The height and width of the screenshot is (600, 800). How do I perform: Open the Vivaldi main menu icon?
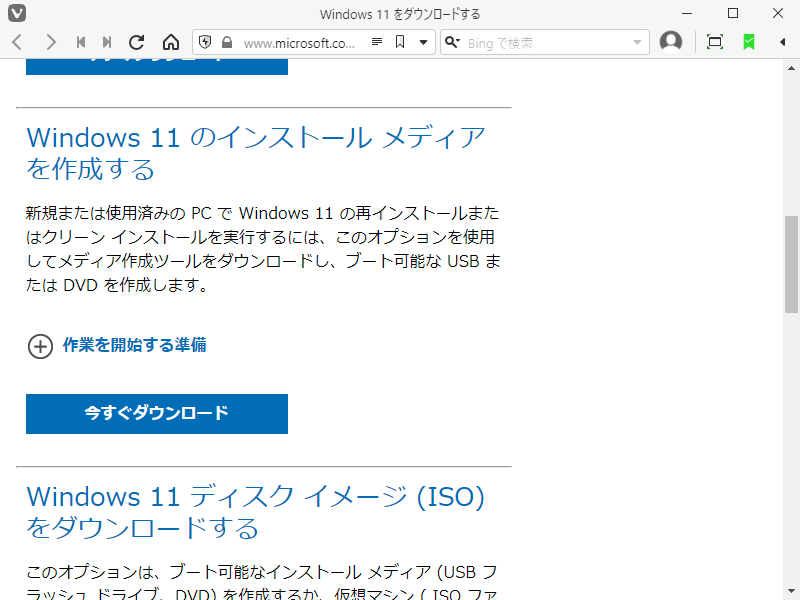[x=17, y=13]
